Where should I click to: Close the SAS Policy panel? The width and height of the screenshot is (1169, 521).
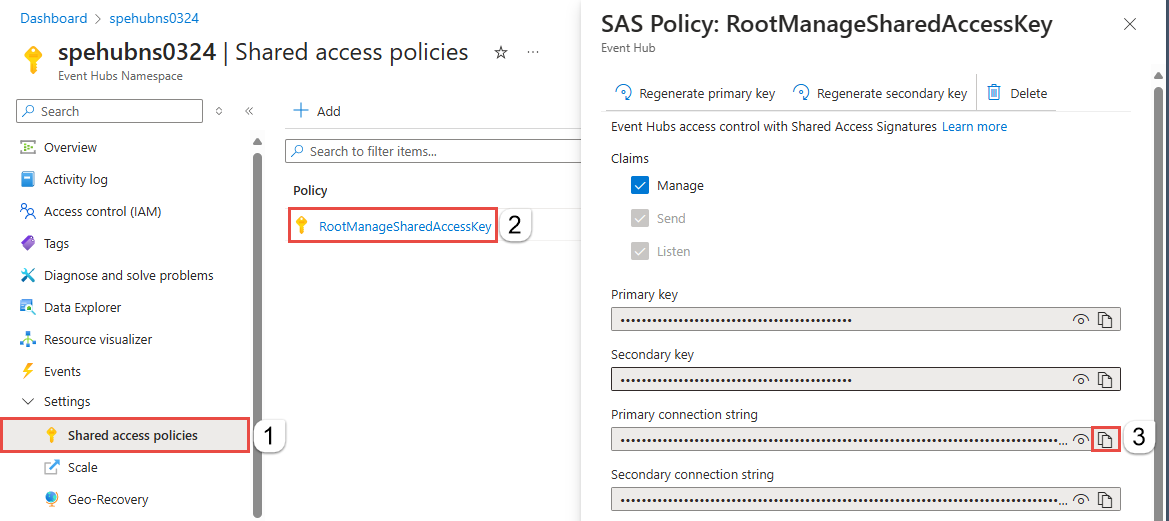pos(1129,25)
